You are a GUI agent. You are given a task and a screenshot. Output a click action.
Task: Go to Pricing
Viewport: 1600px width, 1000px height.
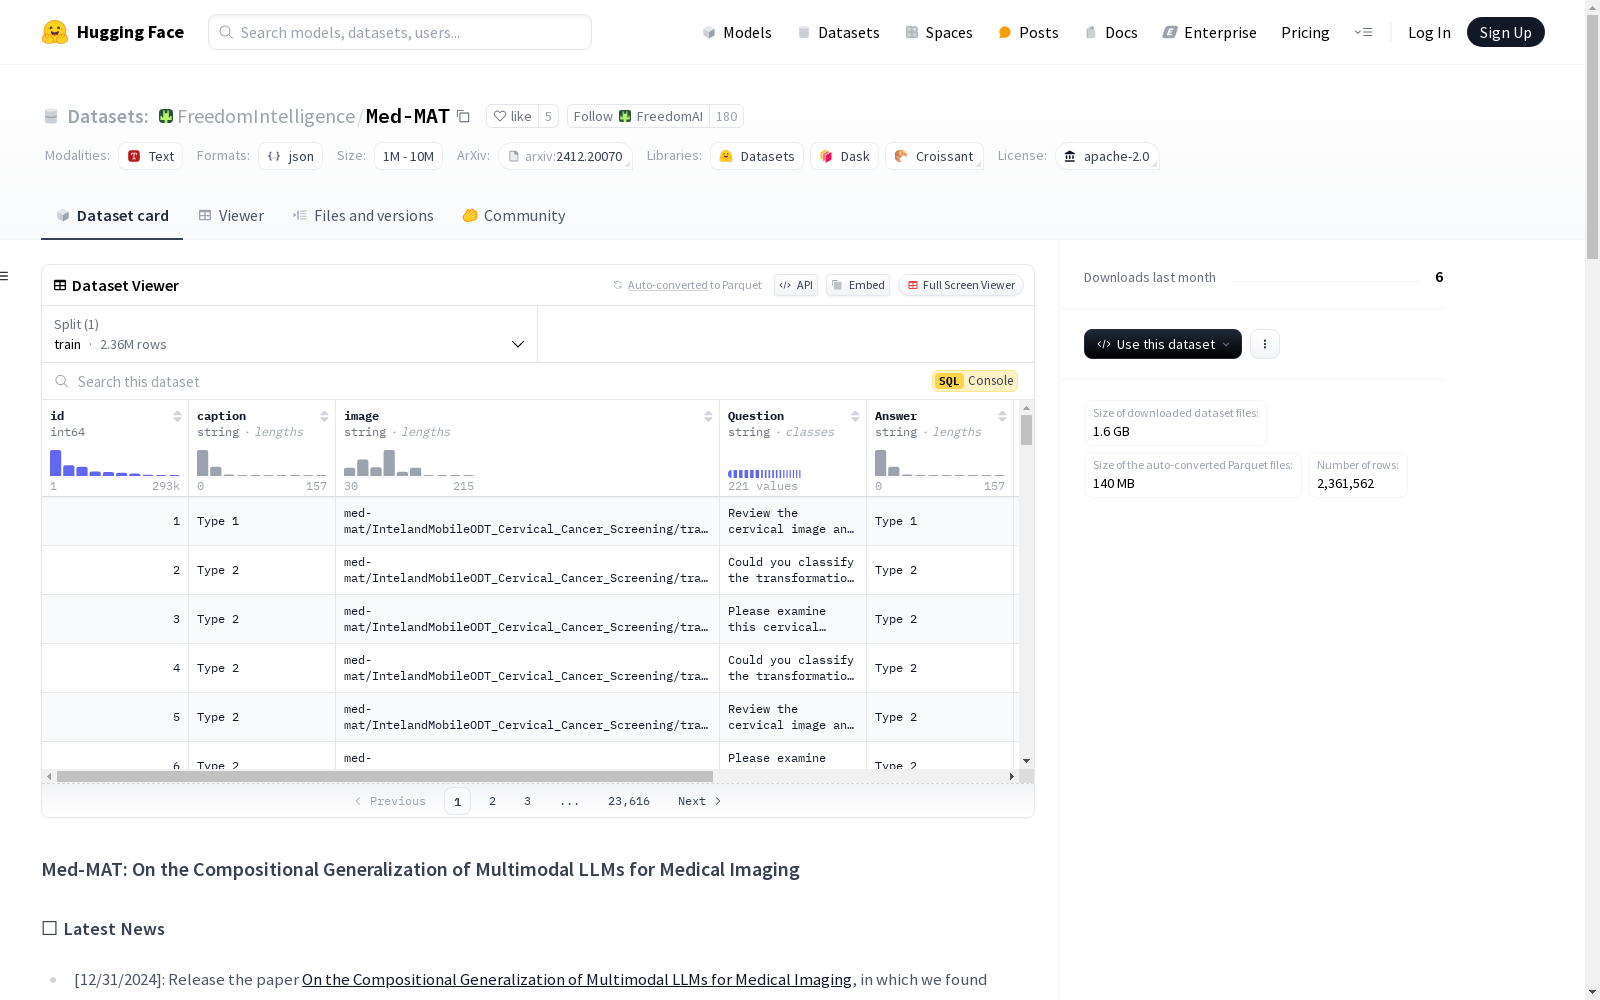[1305, 32]
